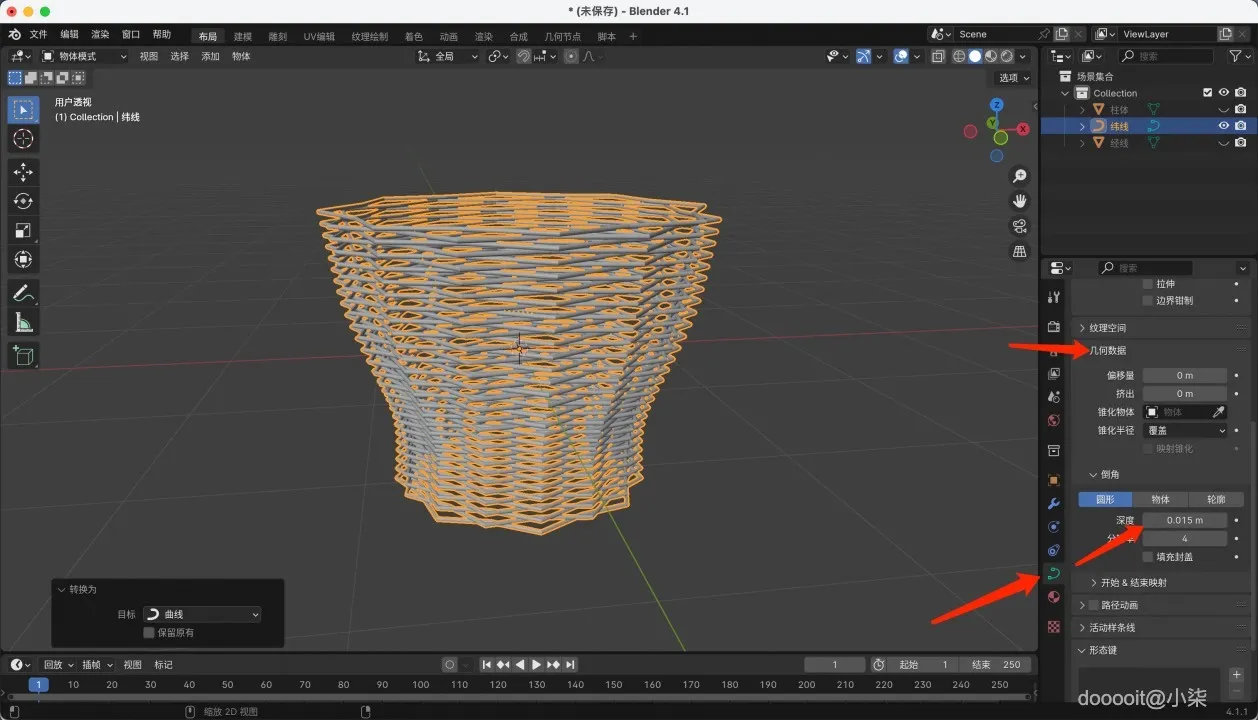Open the Modifiers properties tab (wrench)
1258x720 pixels.
(1053, 503)
